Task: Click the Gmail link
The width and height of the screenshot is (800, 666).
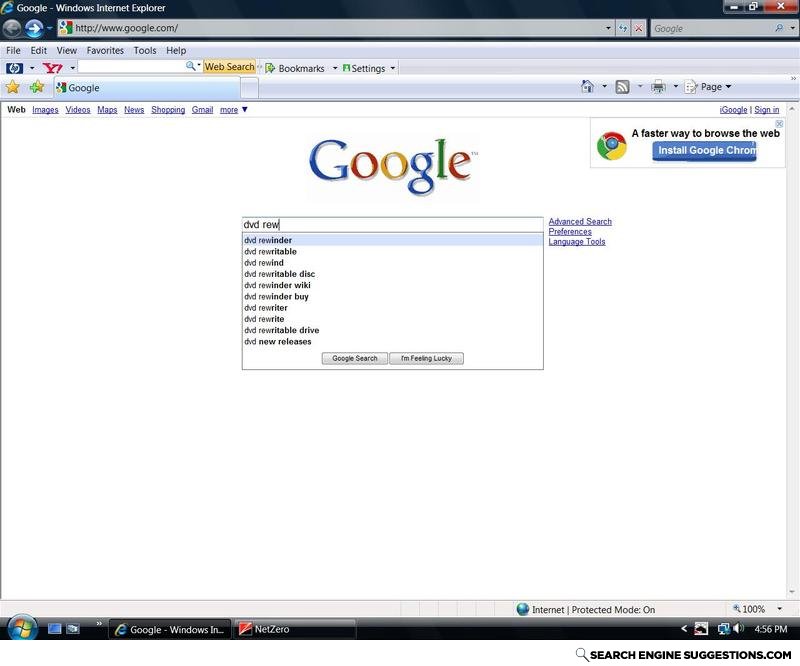Action: 203,110
